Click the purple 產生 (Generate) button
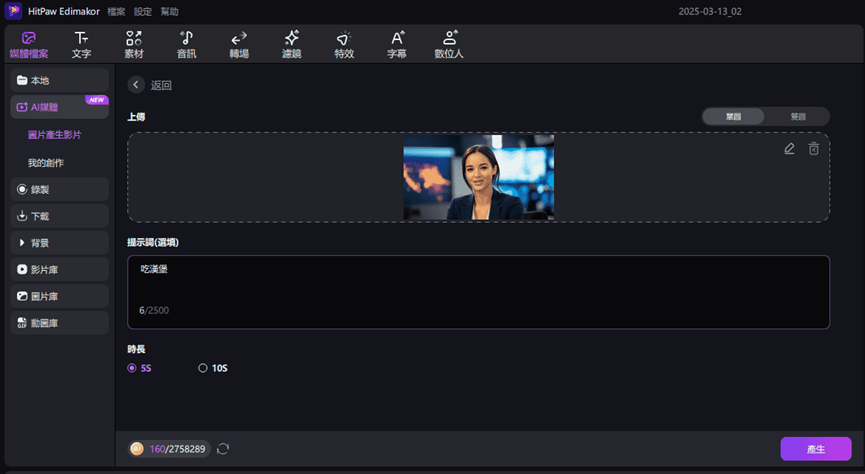 (815, 449)
